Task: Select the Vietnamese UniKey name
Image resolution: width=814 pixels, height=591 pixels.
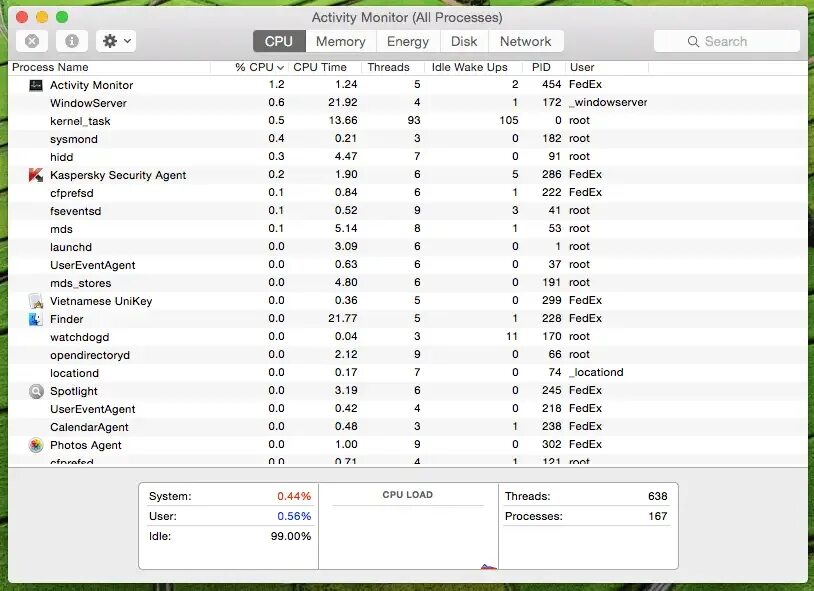Action: point(101,301)
